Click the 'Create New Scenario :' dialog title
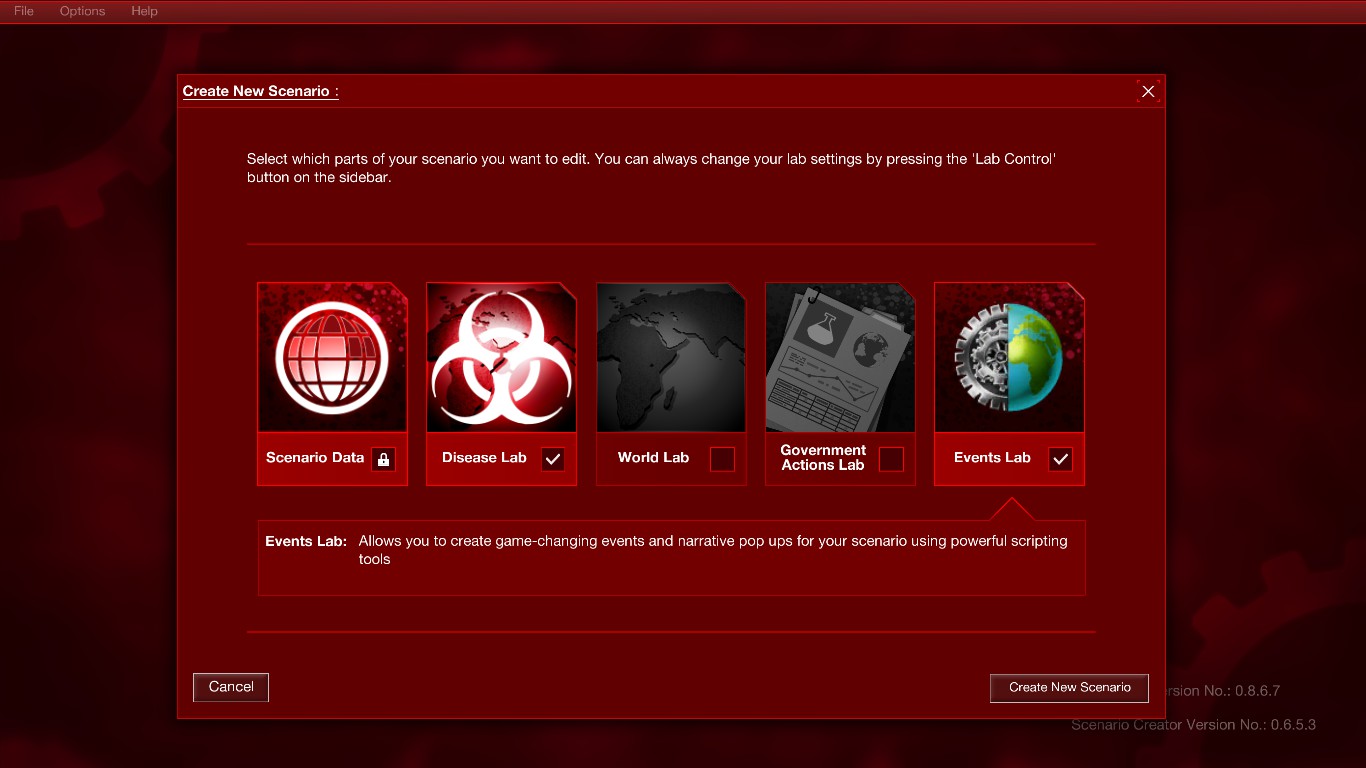This screenshot has width=1366, height=768. click(x=261, y=91)
